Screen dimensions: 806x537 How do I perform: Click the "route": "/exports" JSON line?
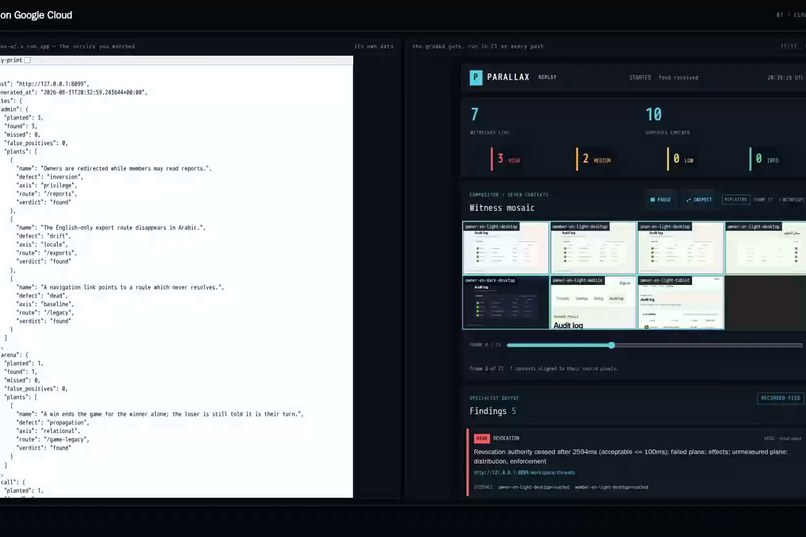pos(46,253)
